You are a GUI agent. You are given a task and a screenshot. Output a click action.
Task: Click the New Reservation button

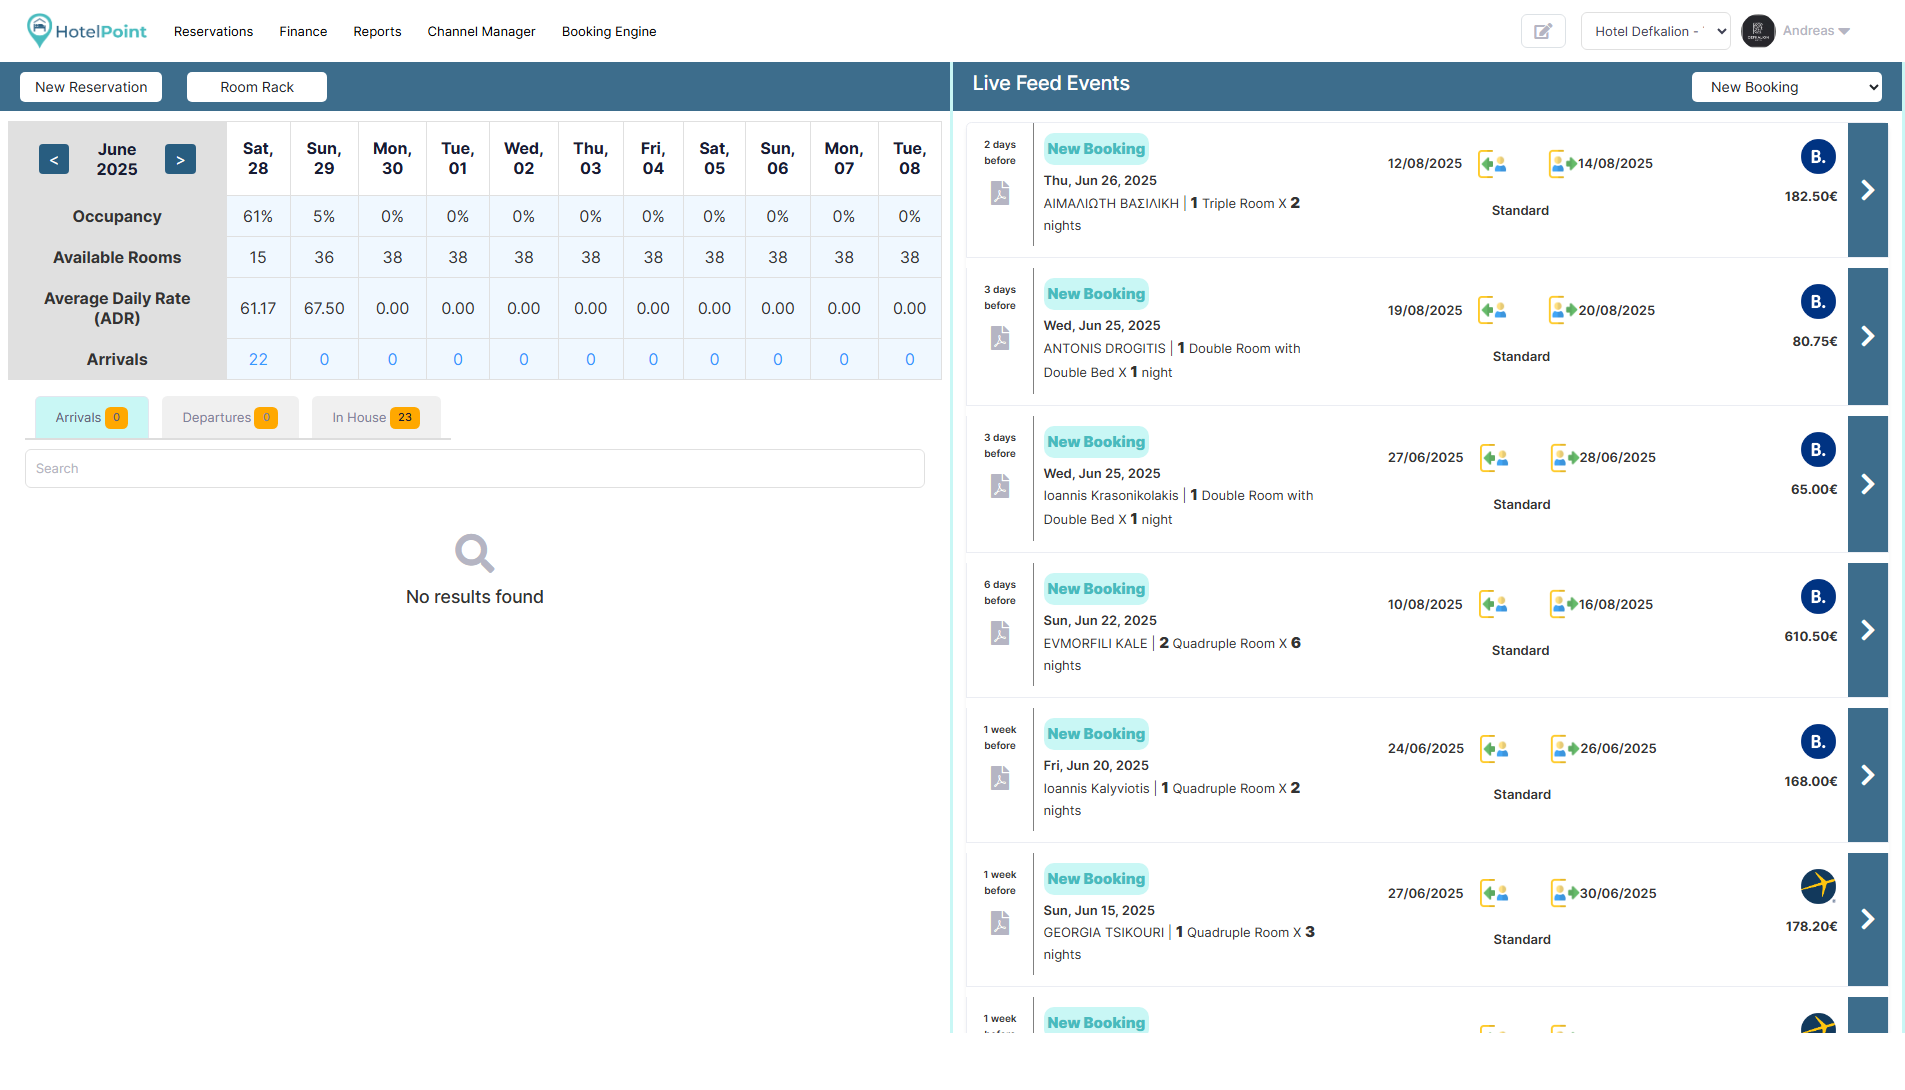pos(91,87)
